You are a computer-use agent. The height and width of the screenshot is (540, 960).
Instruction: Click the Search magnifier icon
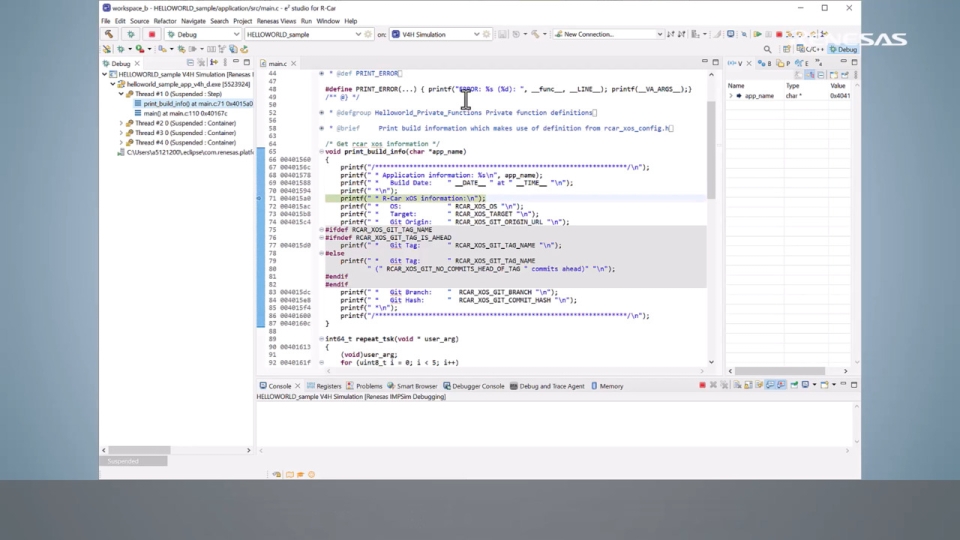pyautogui.click(x=767, y=49)
